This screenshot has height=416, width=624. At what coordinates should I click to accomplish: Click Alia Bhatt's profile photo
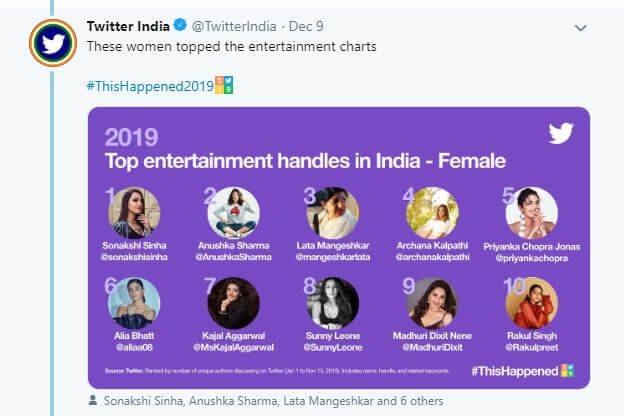(134, 303)
